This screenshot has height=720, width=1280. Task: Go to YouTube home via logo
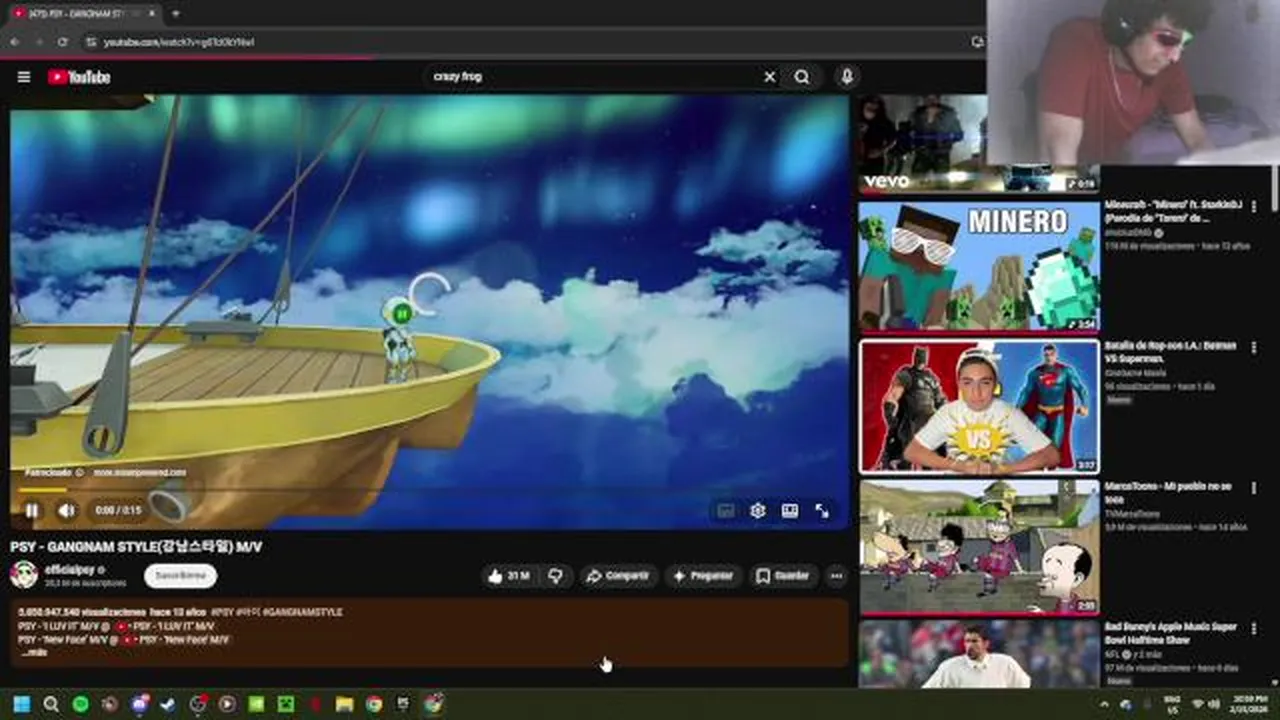tap(79, 77)
